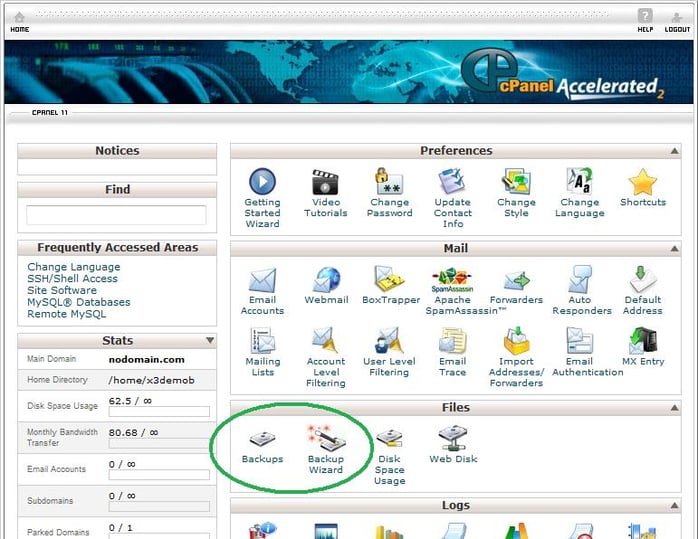Open the Forwarders icon
This screenshot has width=698, height=539.
click(516, 281)
